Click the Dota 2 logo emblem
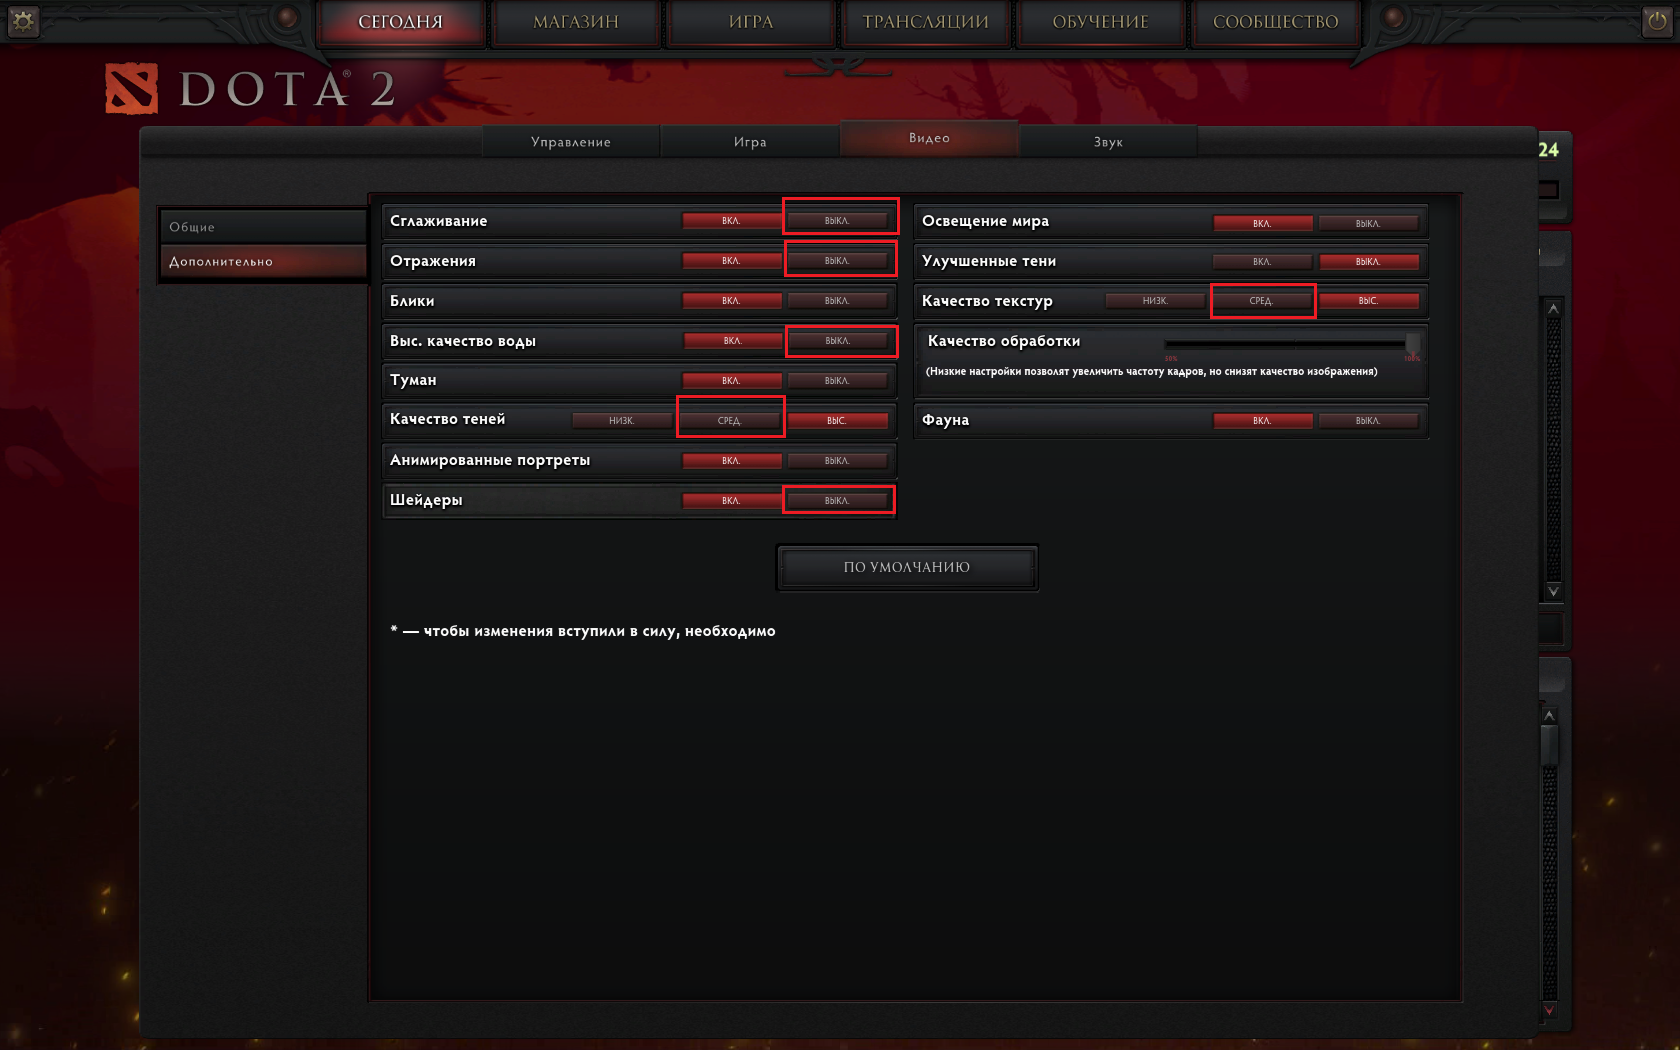Image resolution: width=1680 pixels, height=1050 pixels. click(132, 89)
